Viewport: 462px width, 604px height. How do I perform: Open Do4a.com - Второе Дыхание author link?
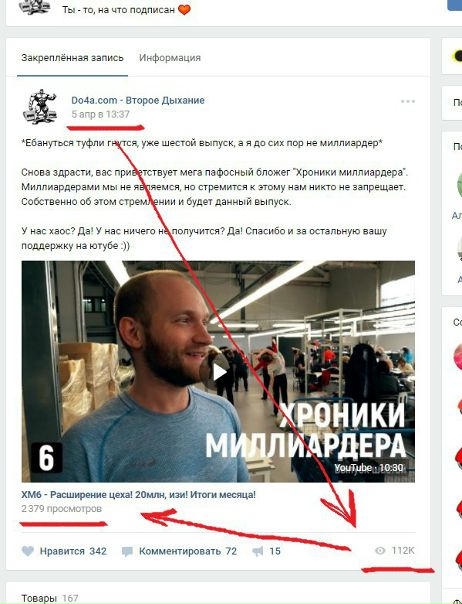pyautogui.click(x=138, y=100)
